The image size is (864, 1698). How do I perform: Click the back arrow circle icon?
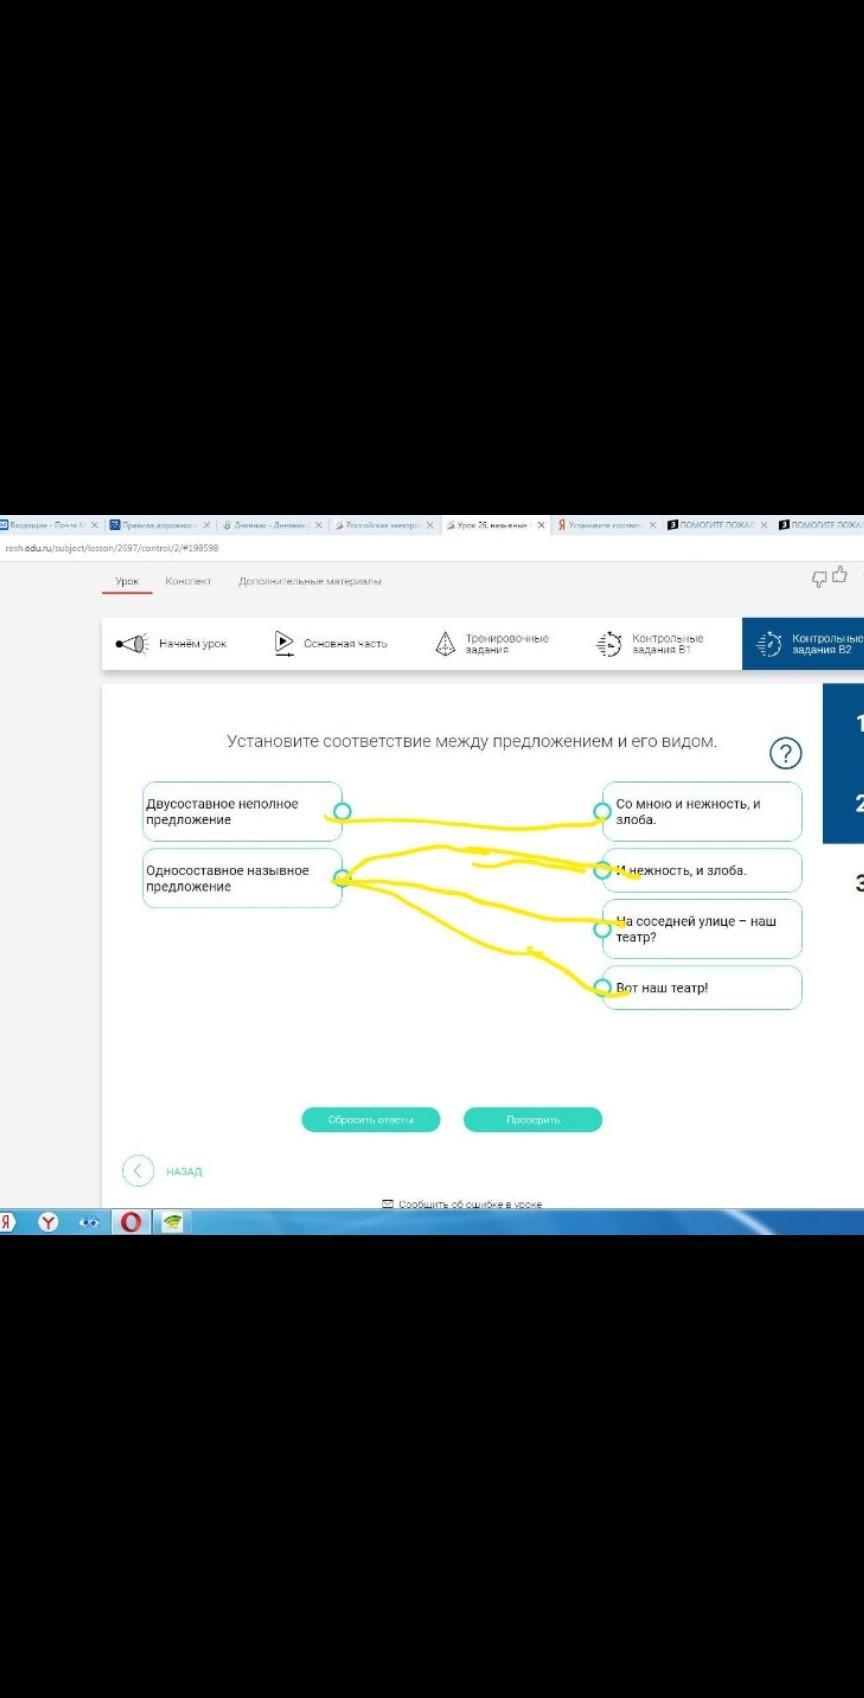pyautogui.click(x=138, y=1171)
